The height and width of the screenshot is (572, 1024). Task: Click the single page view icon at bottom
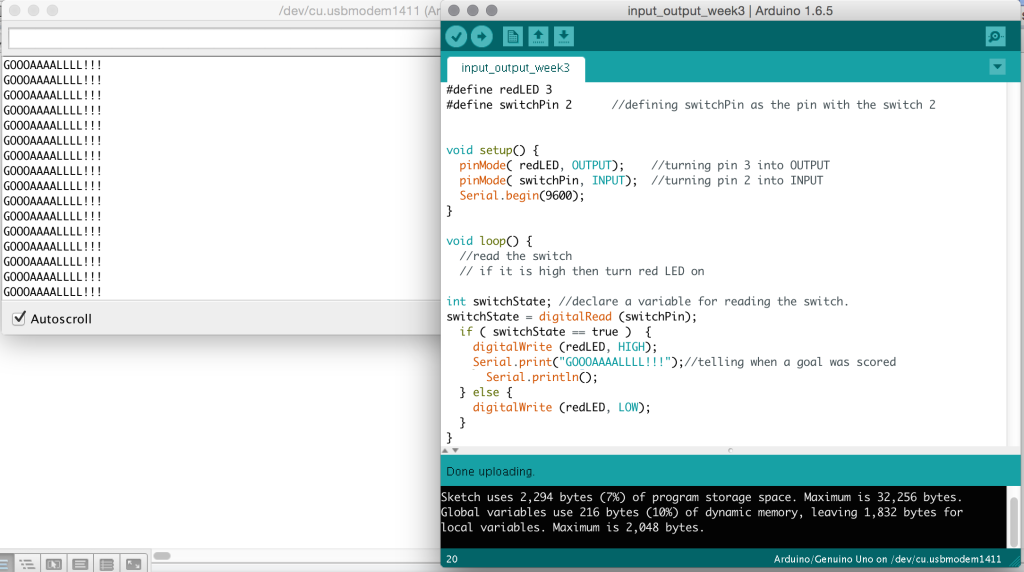[80, 564]
